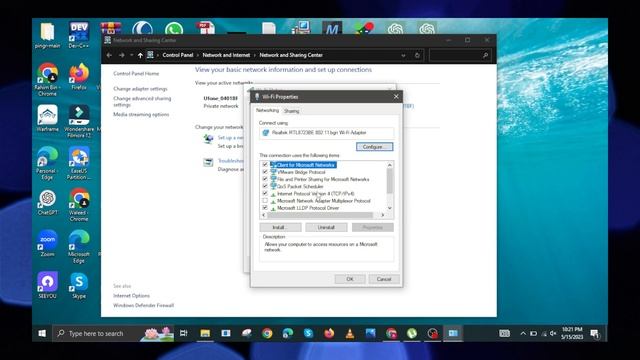640x360 pixels.
Task: Open Windows Defender Firewall link
Action: tap(144, 305)
